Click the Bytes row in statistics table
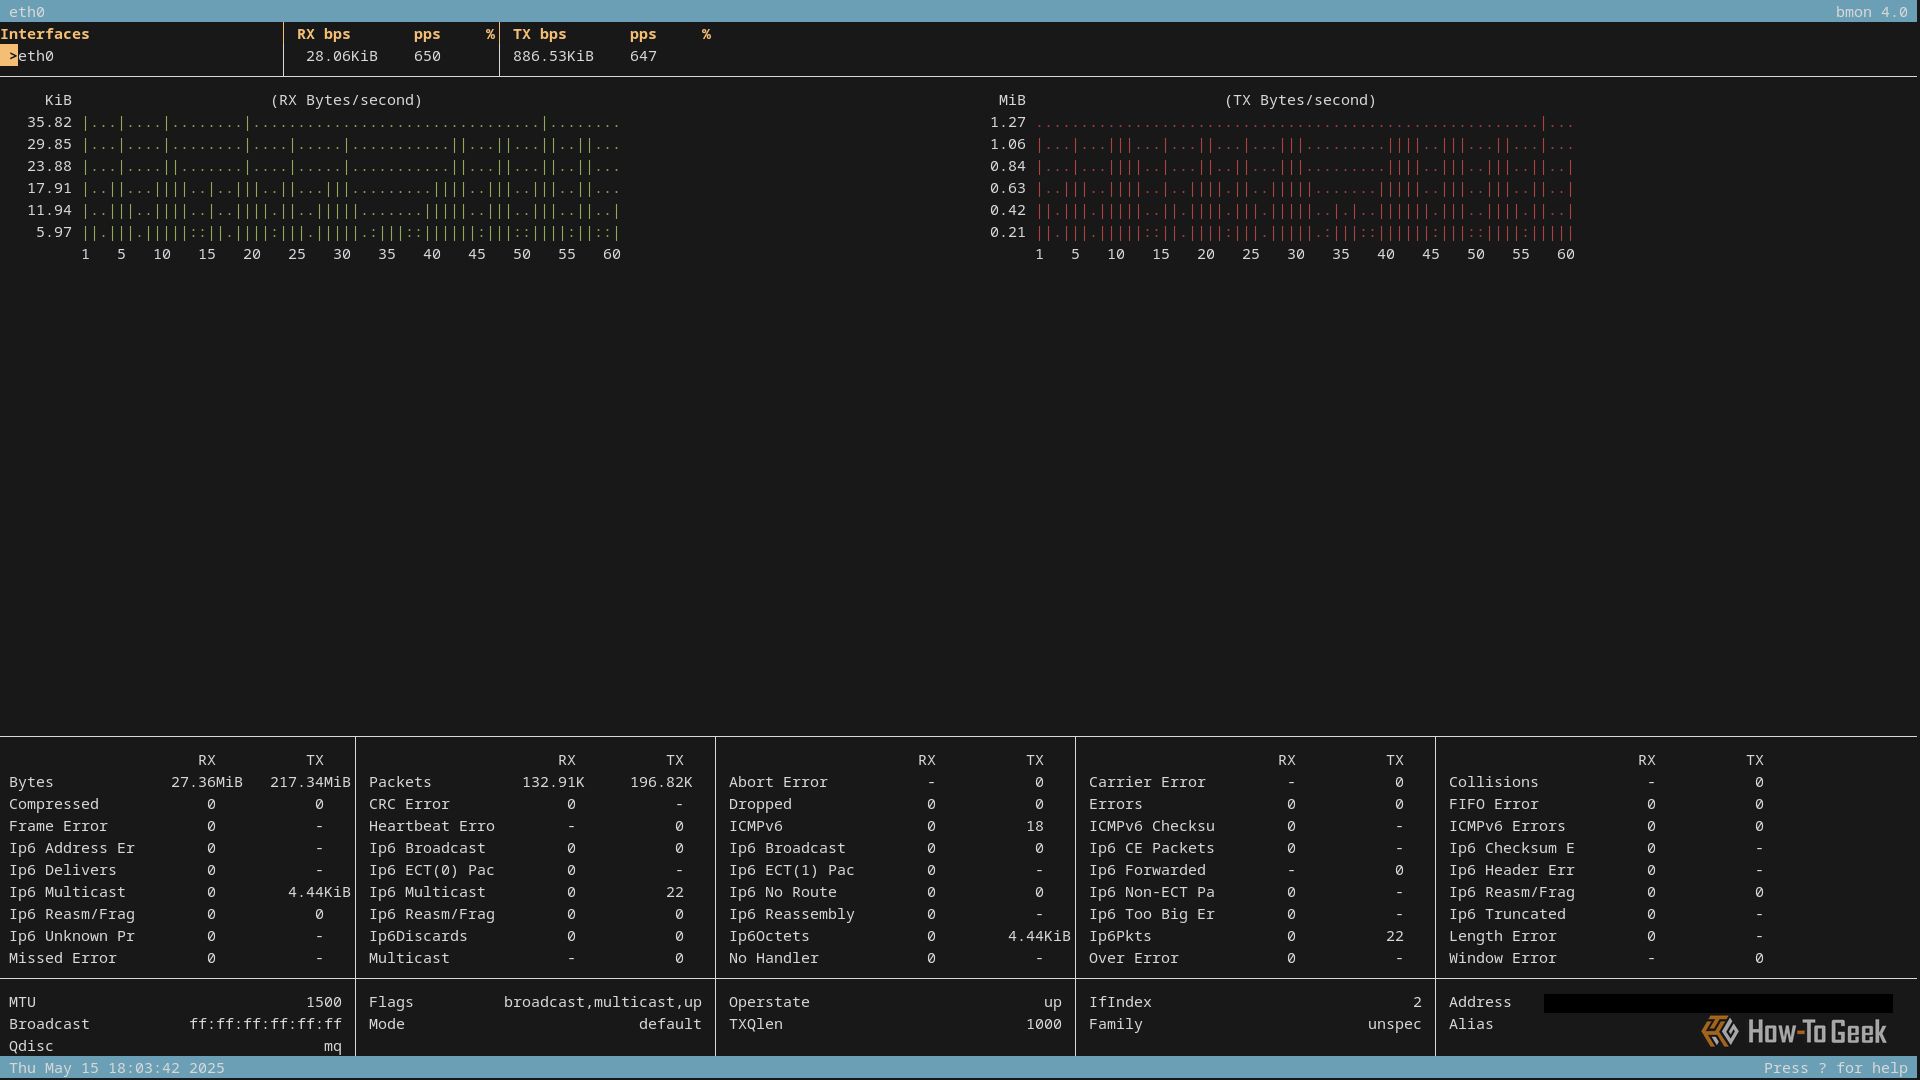Viewport: 1920px width, 1080px height. click(31, 782)
